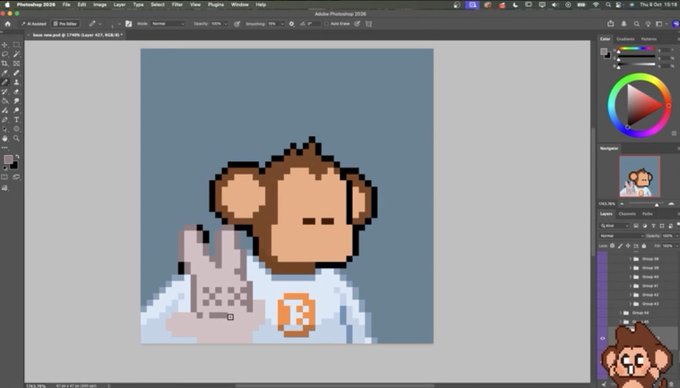The height and width of the screenshot is (388, 680).
Task: Select the Eyedropper tool
Action: (x=5, y=73)
